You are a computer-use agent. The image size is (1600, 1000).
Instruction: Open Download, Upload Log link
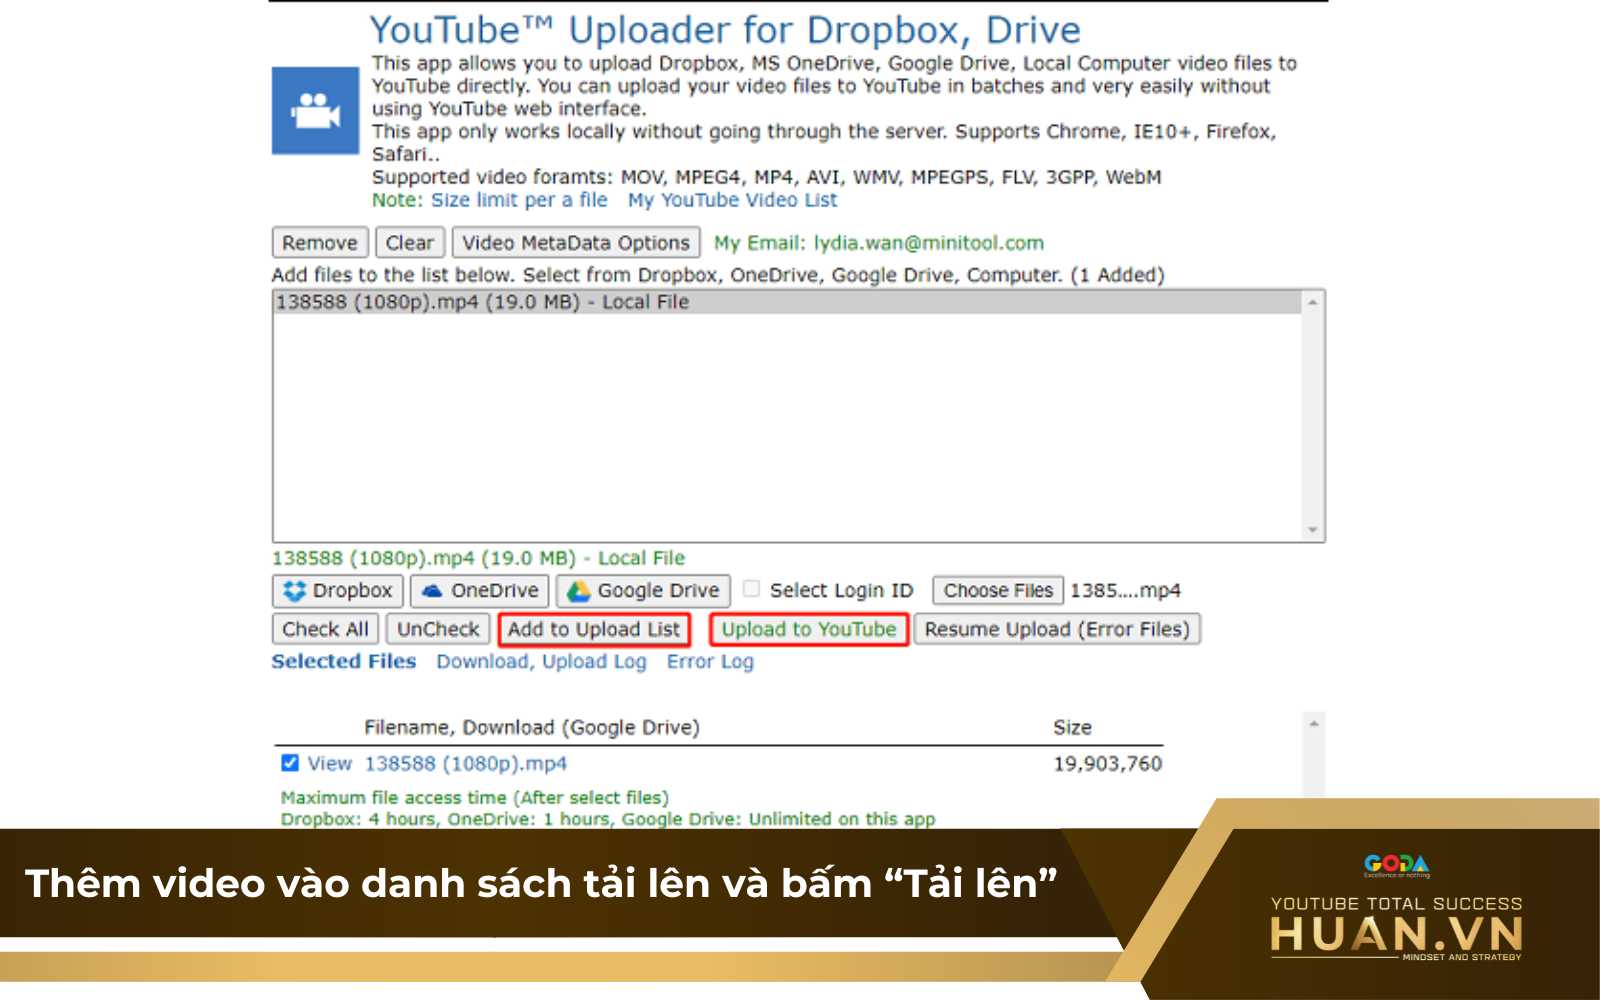(x=541, y=661)
